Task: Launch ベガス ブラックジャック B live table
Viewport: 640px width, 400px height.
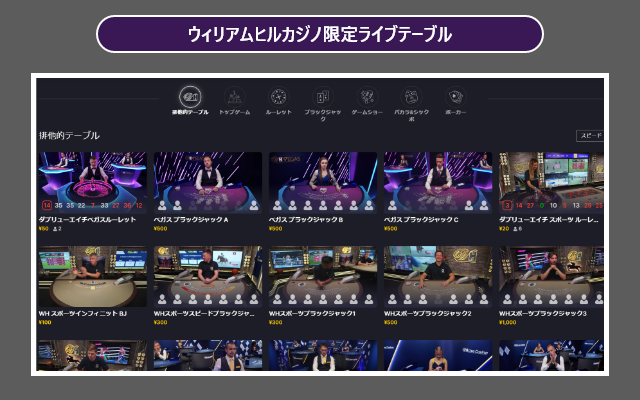Action: [x=322, y=181]
